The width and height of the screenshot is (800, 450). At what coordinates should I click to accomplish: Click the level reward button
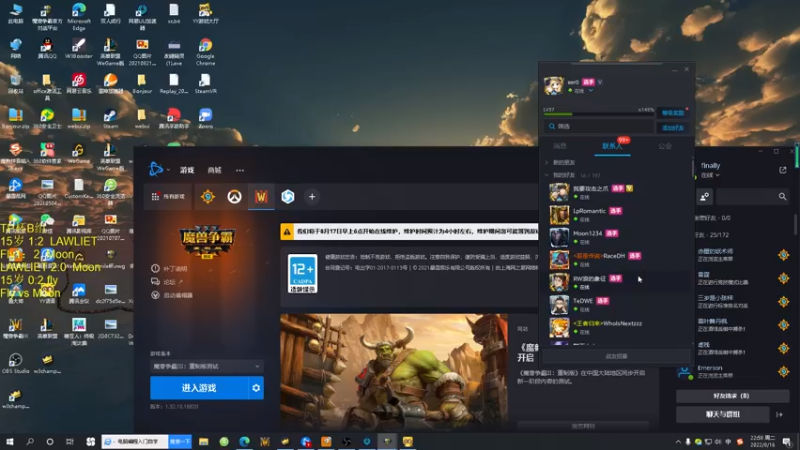pos(672,113)
